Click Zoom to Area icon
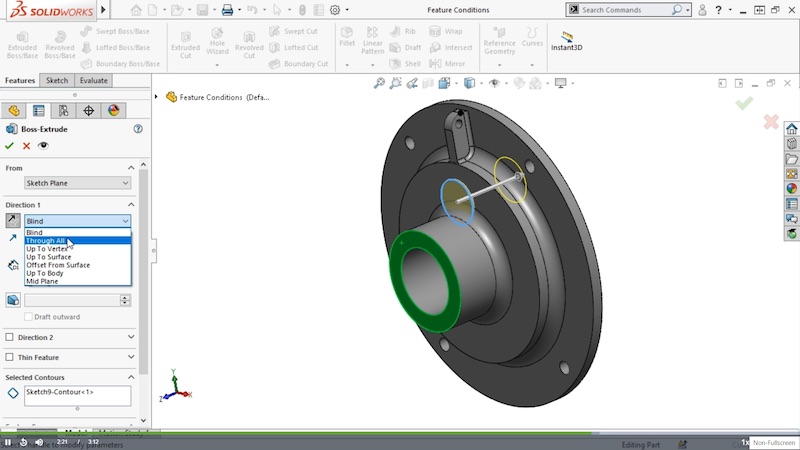This screenshot has height=450, width=800. pyautogui.click(x=395, y=83)
